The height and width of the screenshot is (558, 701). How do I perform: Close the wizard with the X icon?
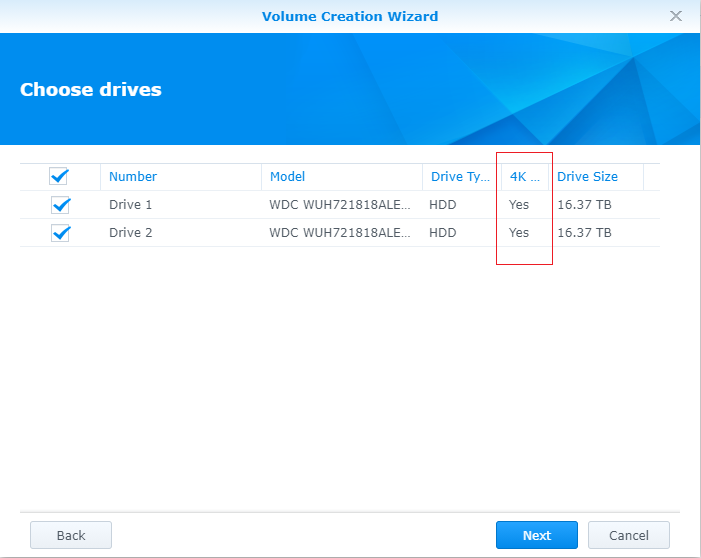coord(676,16)
